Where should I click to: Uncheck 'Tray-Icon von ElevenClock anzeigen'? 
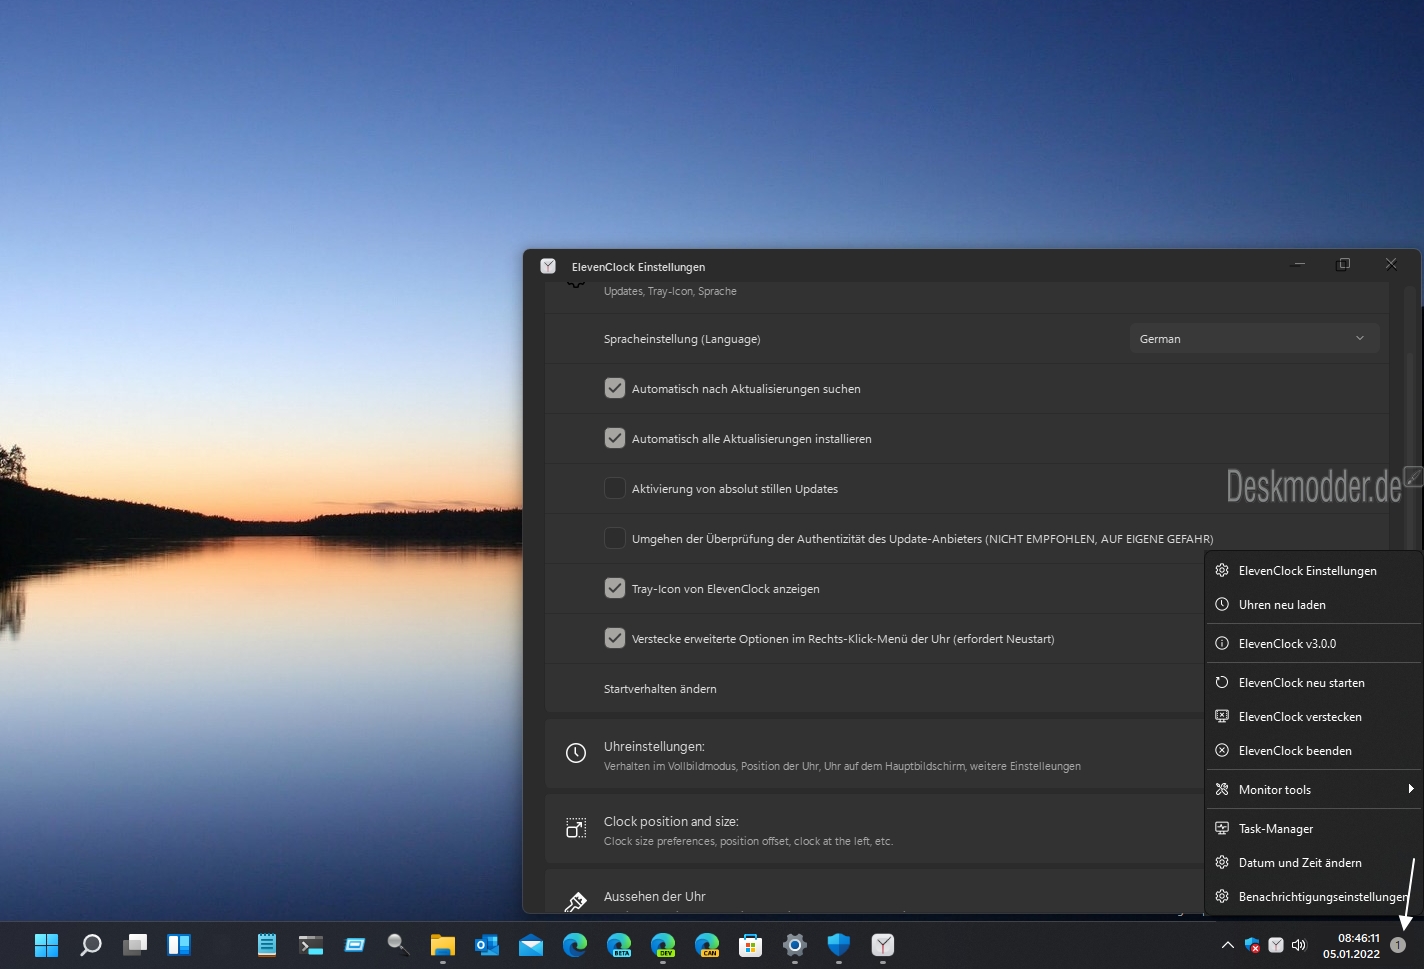[615, 588]
